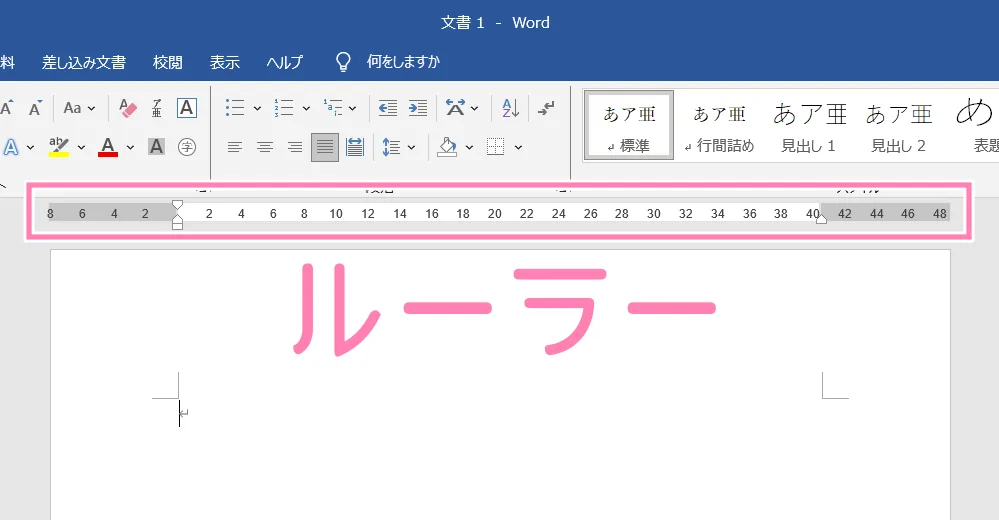Switch to the 差し込み文書 tab
Image resolution: width=999 pixels, height=520 pixels.
84,62
